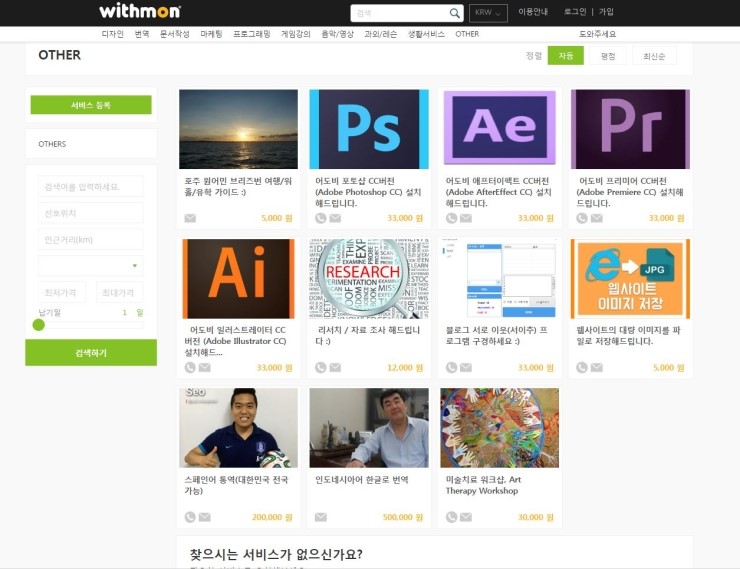This screenshot has height=569, width=740.
Task: Open the 게임강의 category menu
Action: click(296, 34)
